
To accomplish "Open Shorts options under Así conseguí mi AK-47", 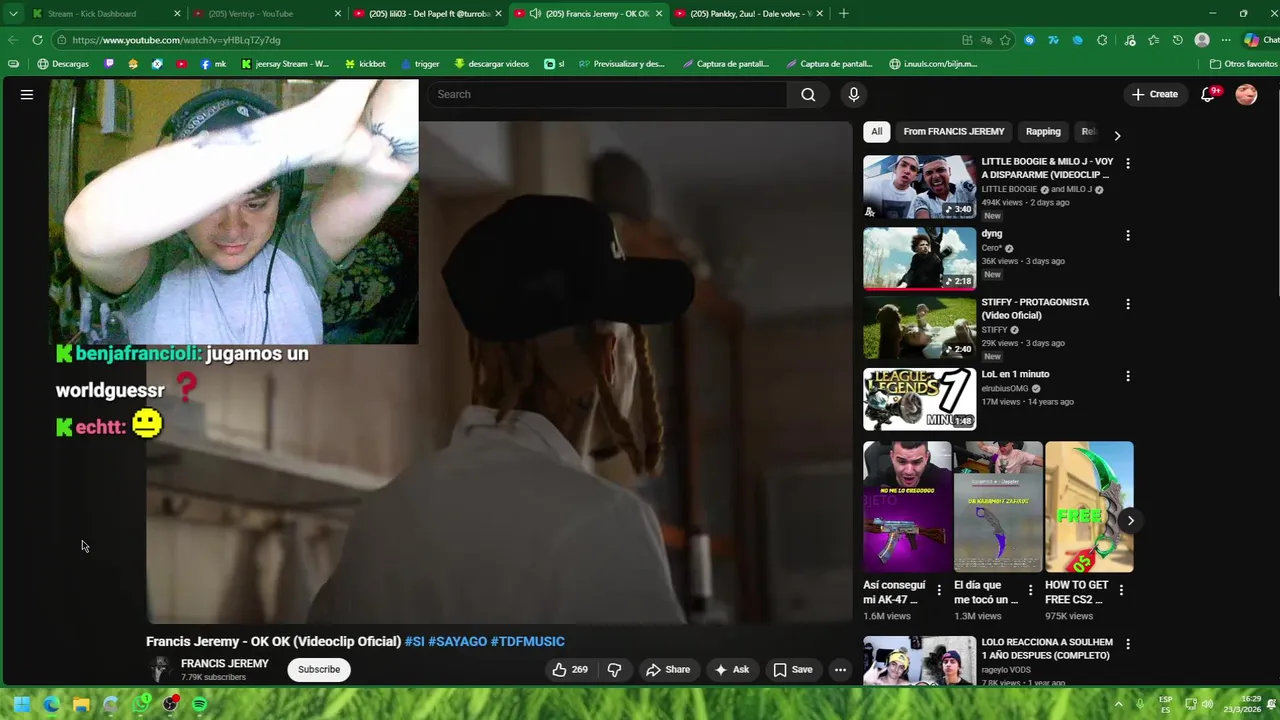I will click(938, 591).
